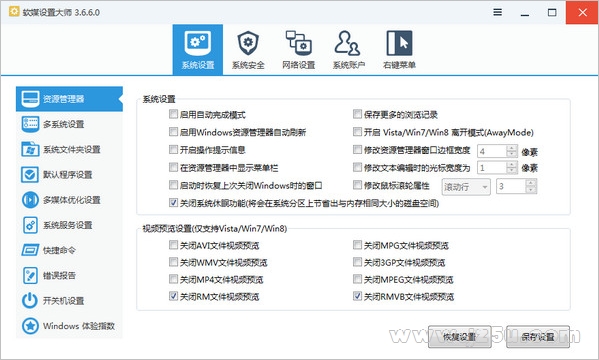Screen dimensions: 599x360
Task: Check 关闭3GP文件视频预览
Action: tap(357, 262)
